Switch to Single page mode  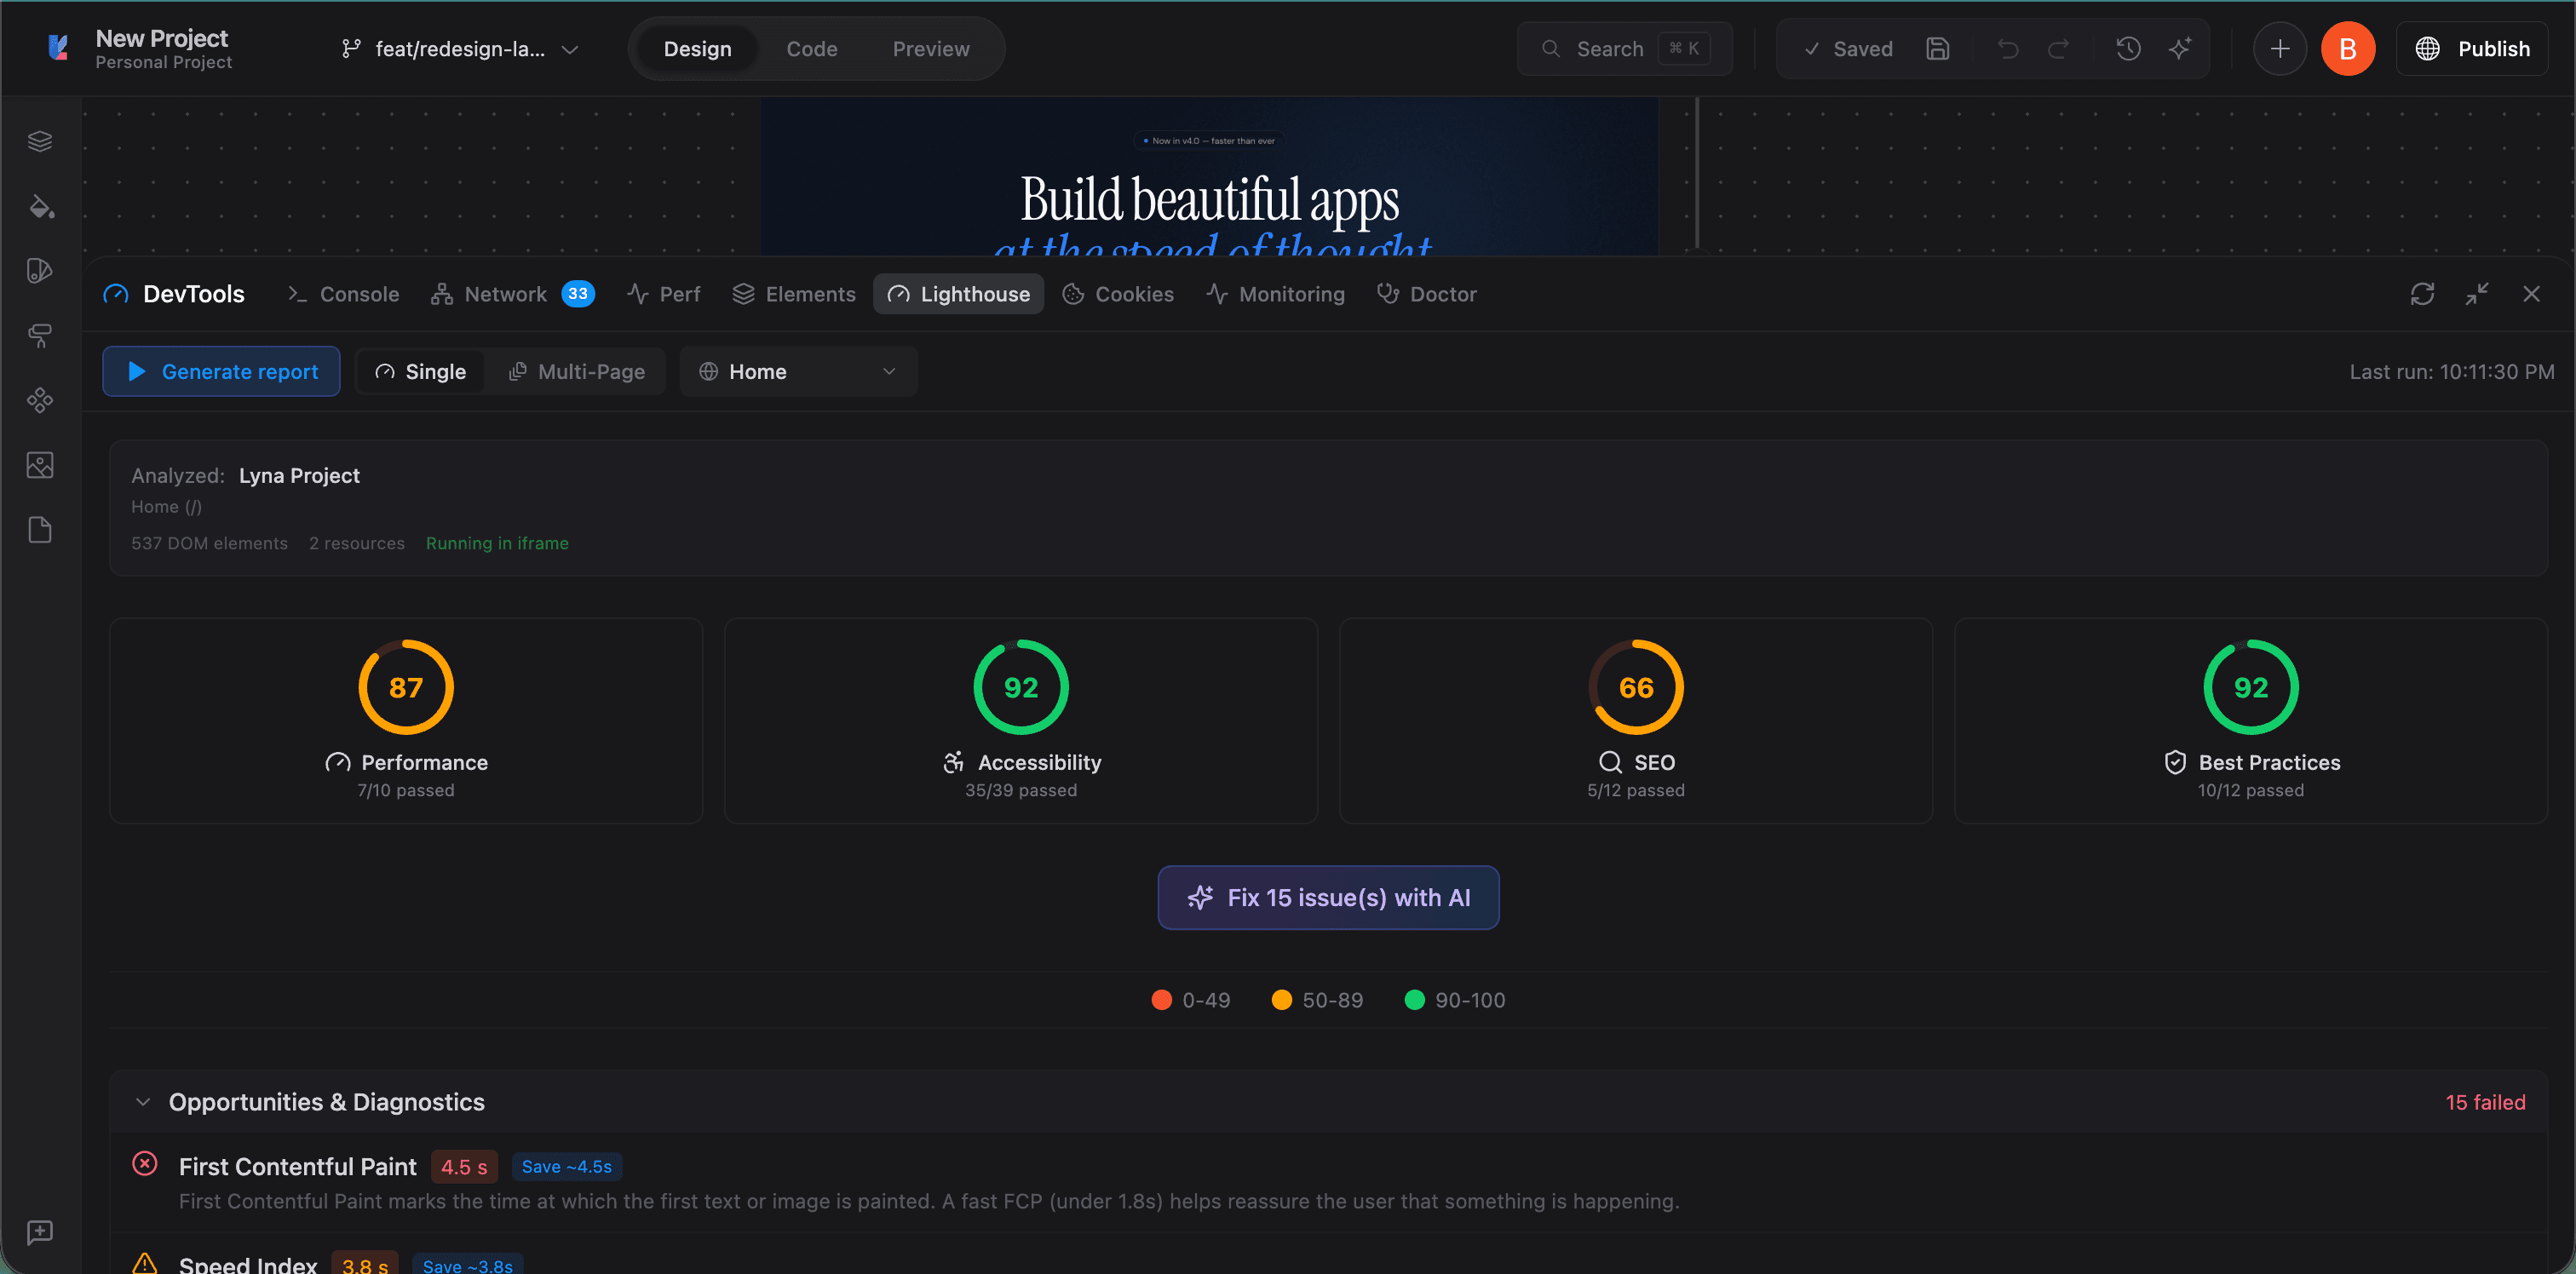pyautogui.click(x=420, y=372)
